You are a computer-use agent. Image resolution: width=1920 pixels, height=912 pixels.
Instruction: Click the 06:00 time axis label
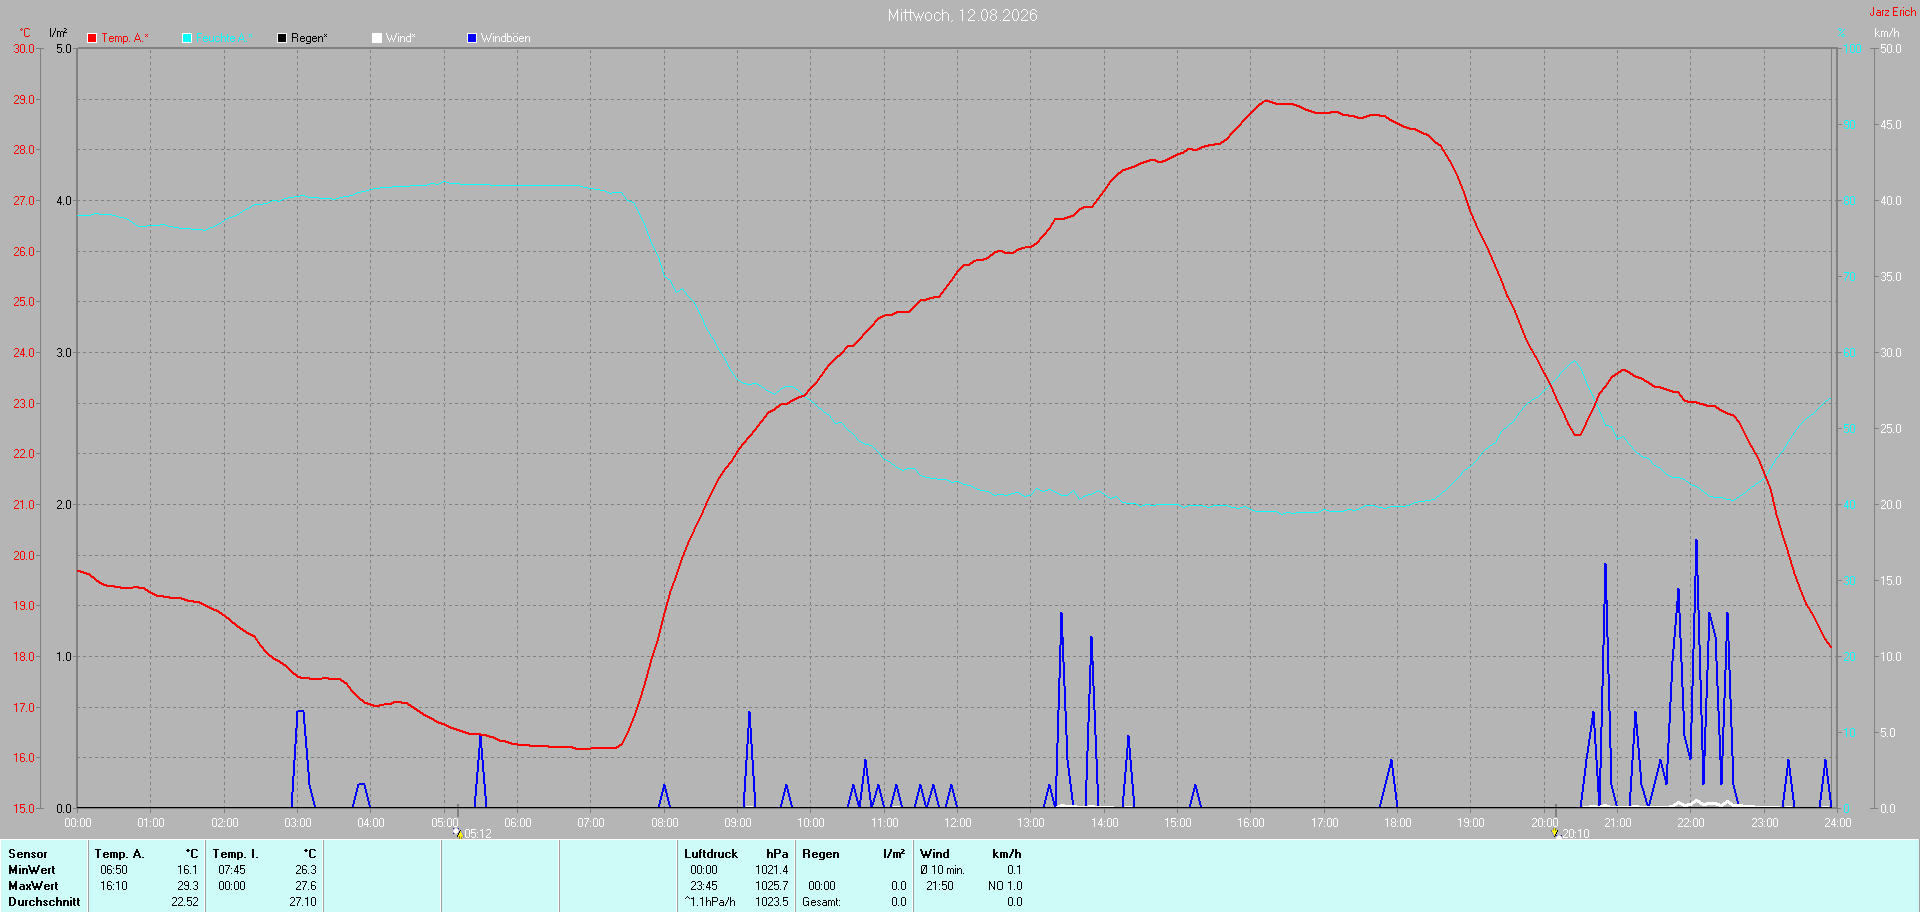click(x=518, y=823)
